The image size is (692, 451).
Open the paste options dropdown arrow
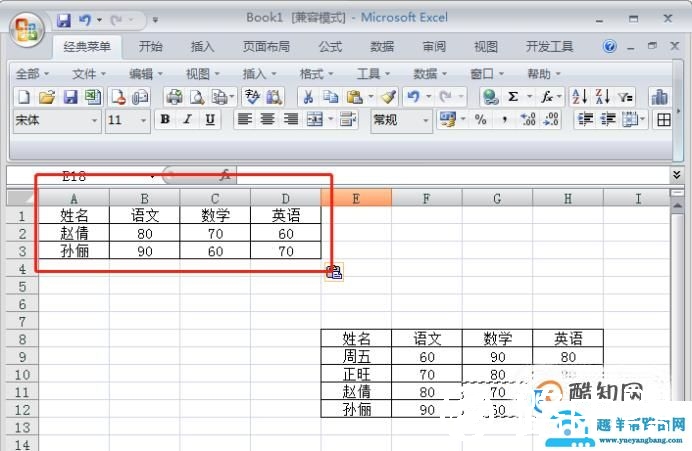pos(371,97)
